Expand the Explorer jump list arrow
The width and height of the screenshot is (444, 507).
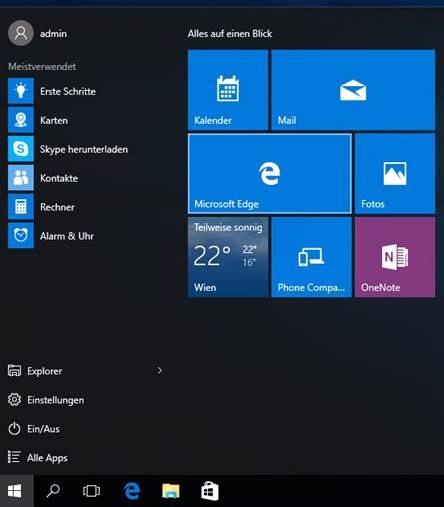(x=160, y=370)
